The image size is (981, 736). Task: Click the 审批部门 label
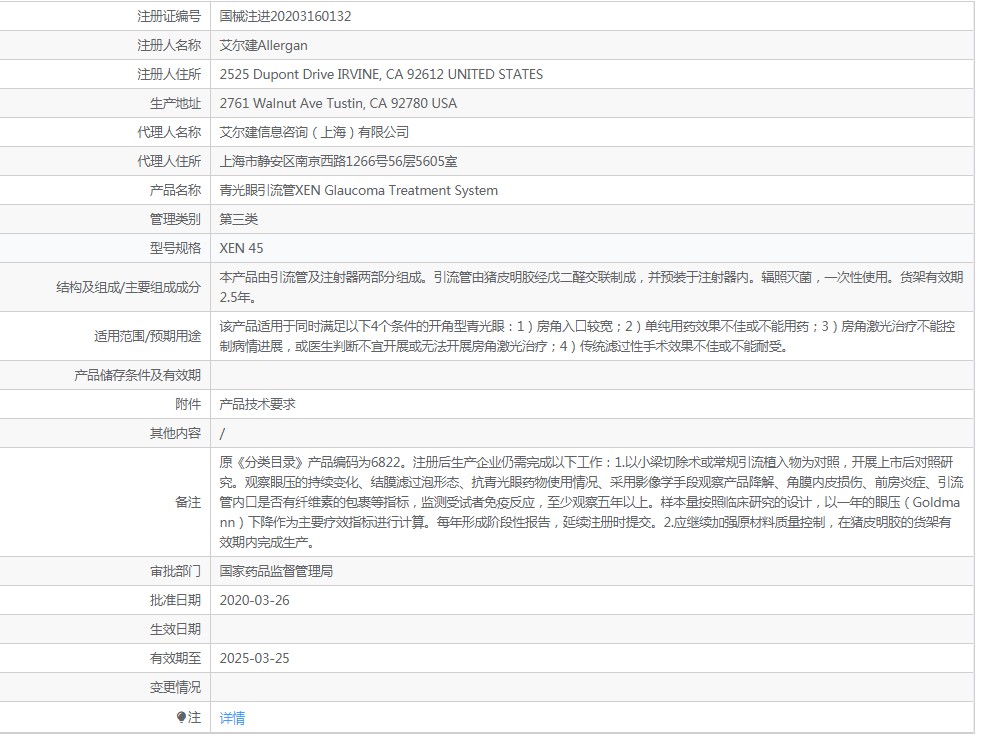pyautogui.click(x=175, y=571)
